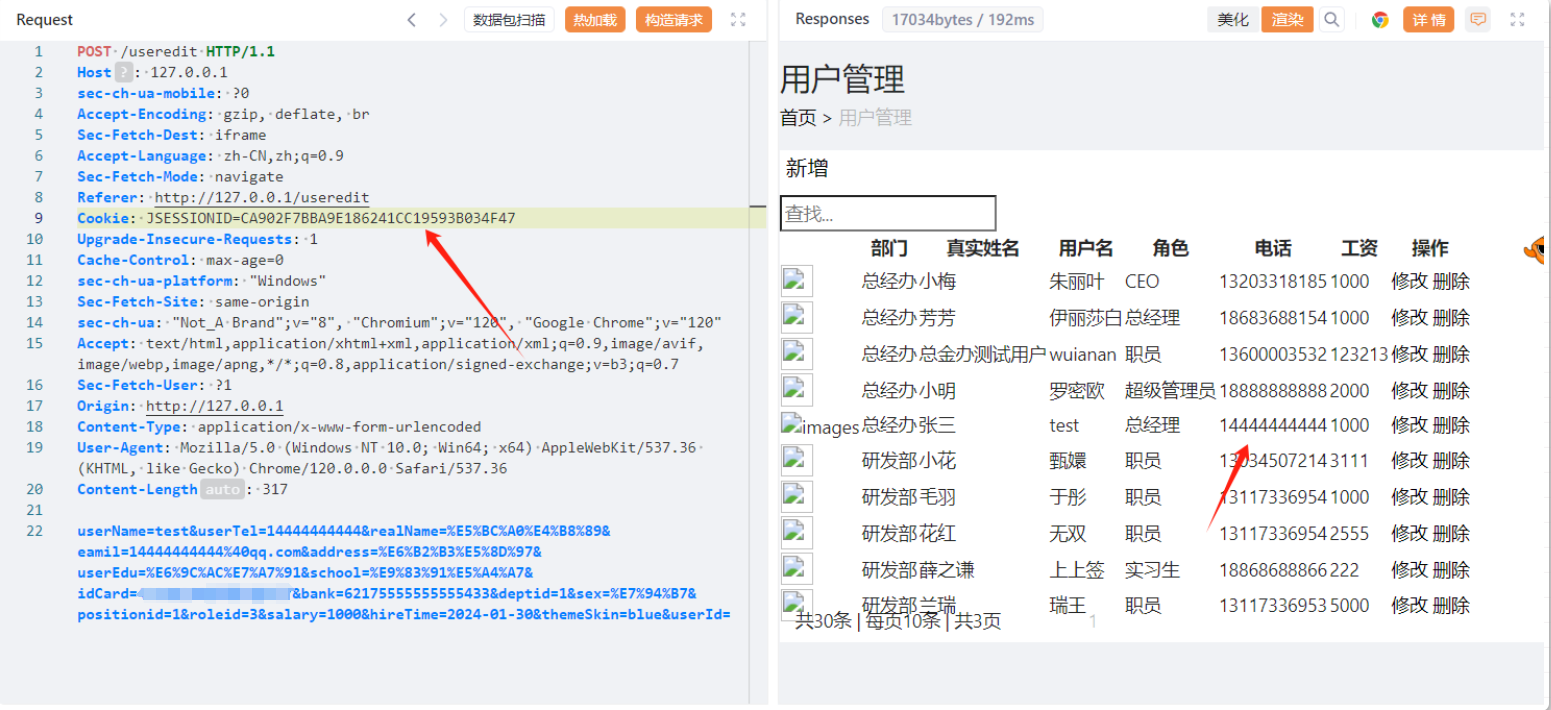Click 新增 to add a user
The image size is (1551, 710).
tap(807, 169)
